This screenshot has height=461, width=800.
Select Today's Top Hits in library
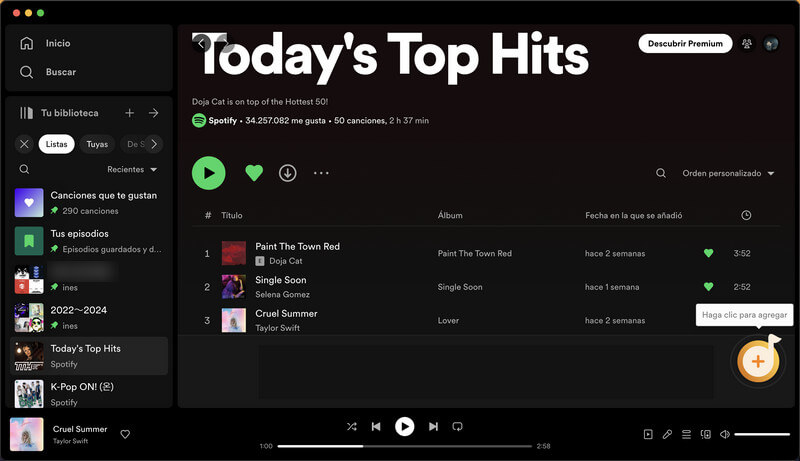tap(89, 356)
